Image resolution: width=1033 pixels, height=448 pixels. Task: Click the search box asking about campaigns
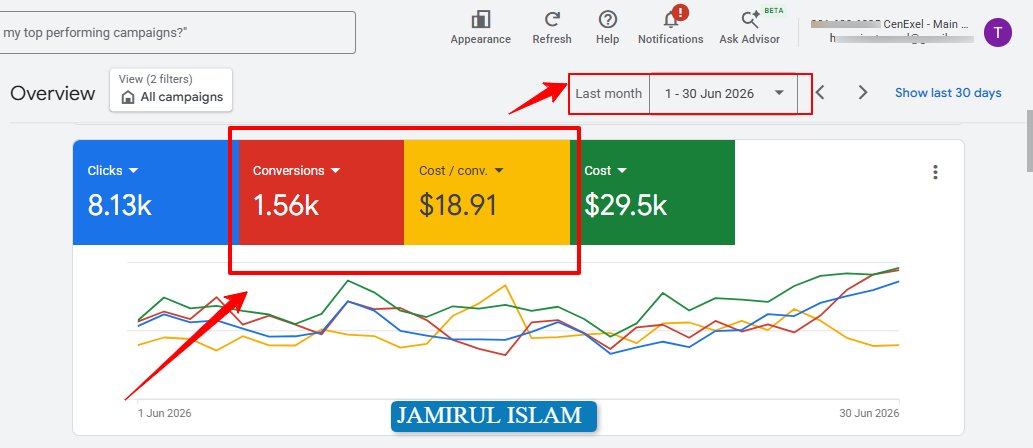click(177, 32)
